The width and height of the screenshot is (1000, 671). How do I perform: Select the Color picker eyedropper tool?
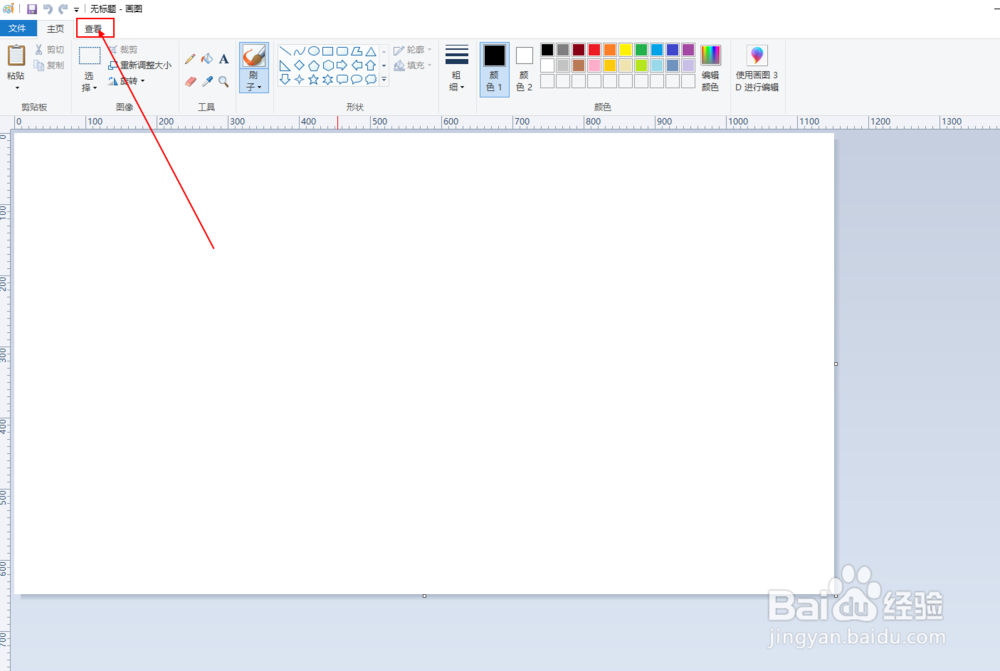tap(207, 81)
